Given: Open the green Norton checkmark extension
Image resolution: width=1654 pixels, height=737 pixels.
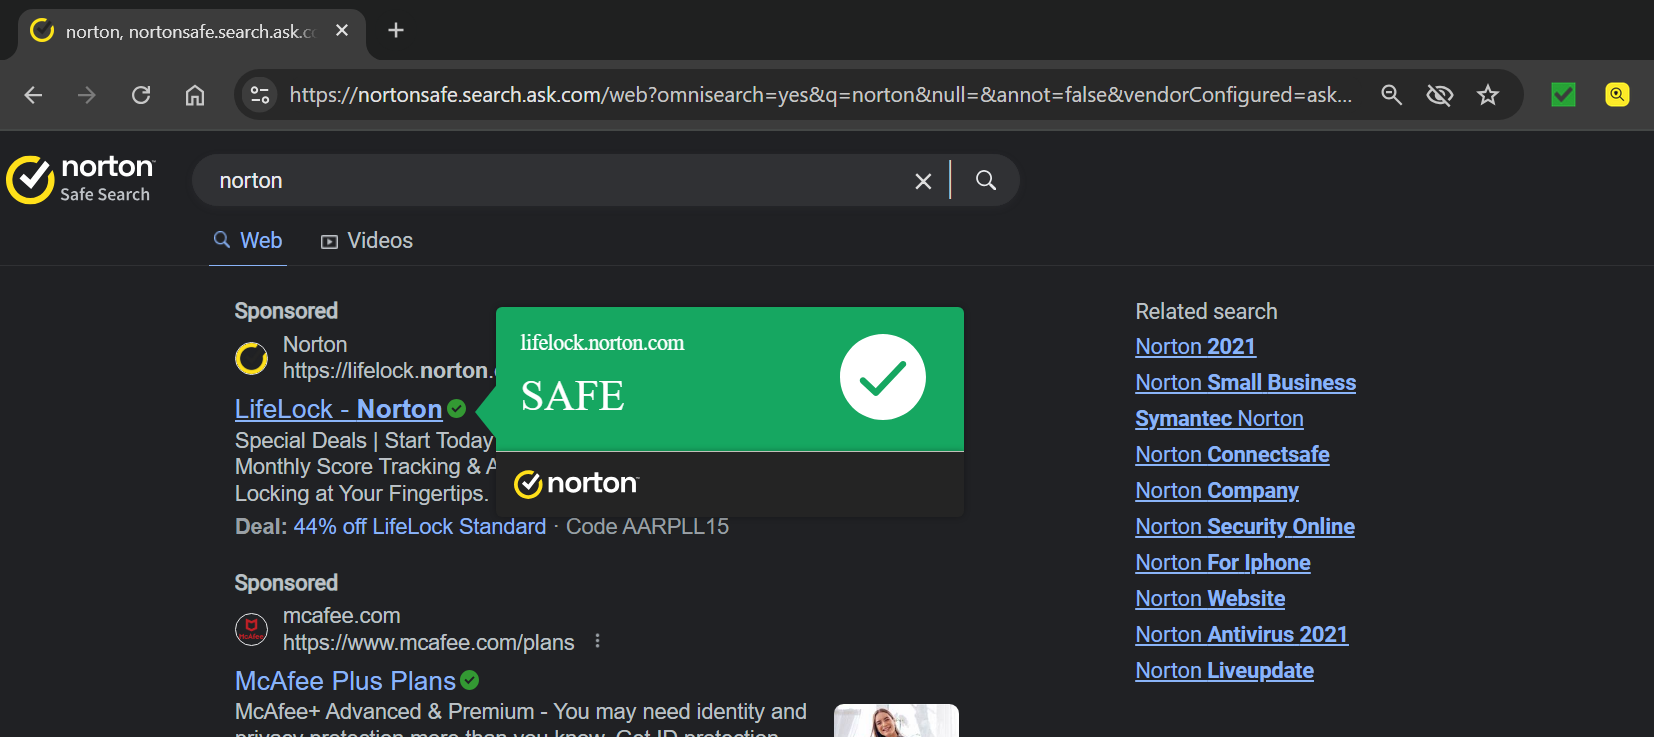Looking at the screenshot, I should coord(1563,95).
